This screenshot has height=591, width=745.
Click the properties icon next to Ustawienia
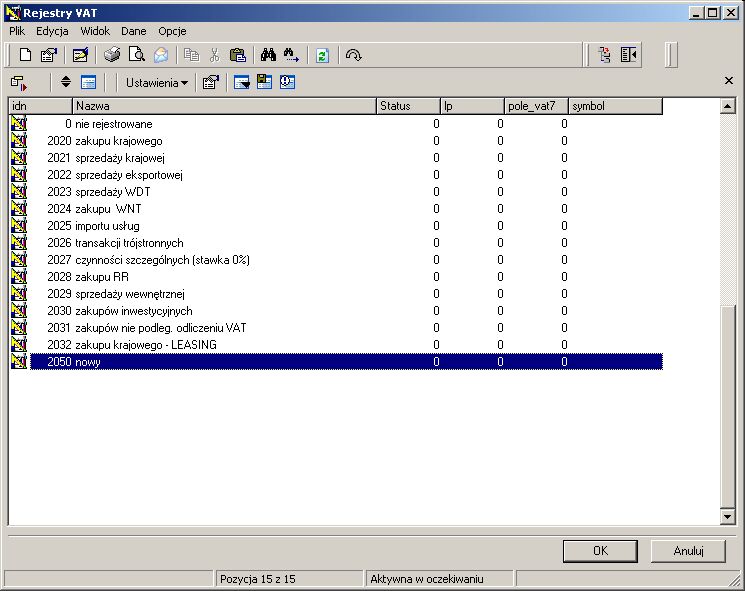pyautogui.click(x=210, y=82)
